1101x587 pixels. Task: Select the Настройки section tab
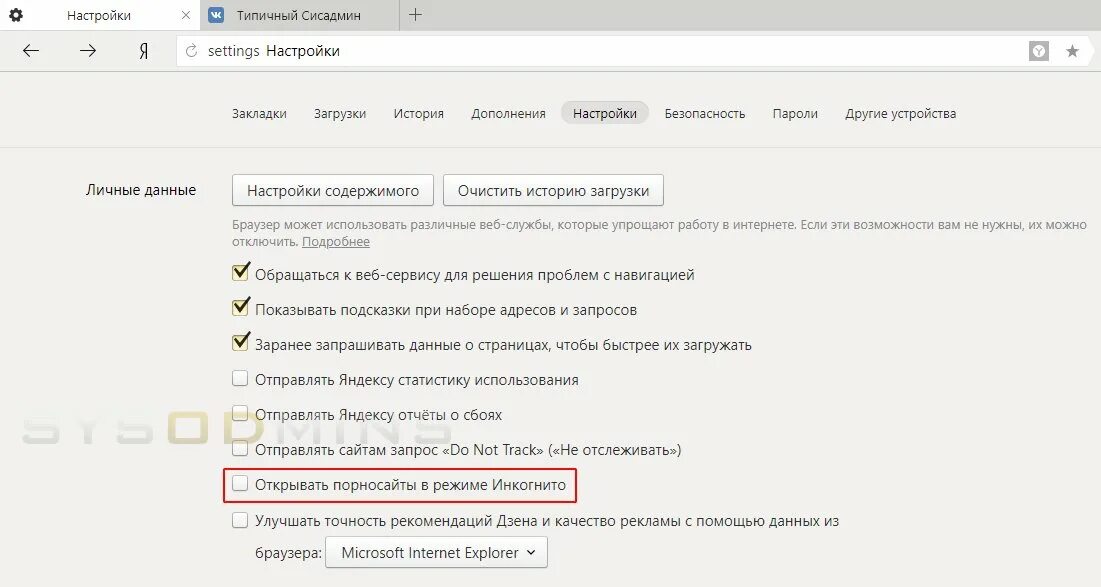coord(605,113)
